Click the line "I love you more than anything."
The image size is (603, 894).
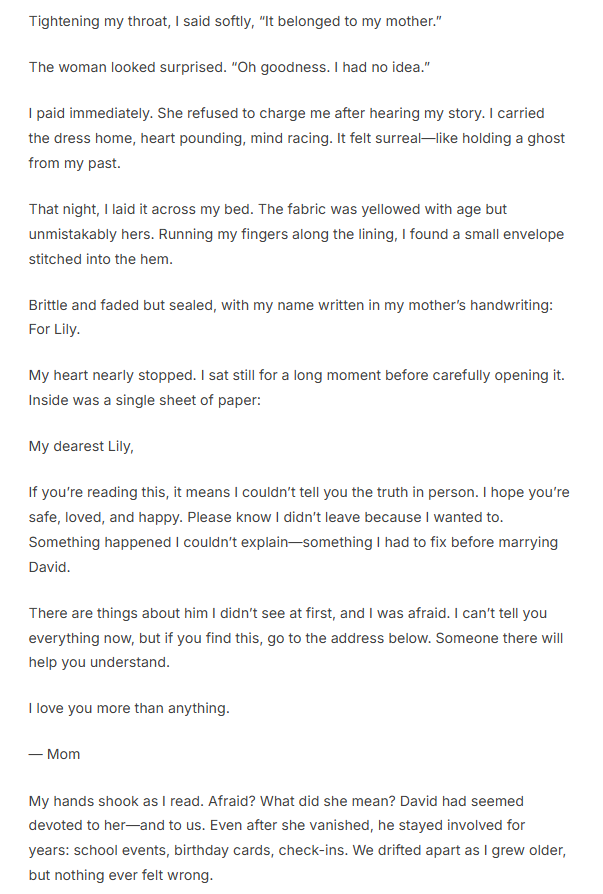[x=129, y=708]
